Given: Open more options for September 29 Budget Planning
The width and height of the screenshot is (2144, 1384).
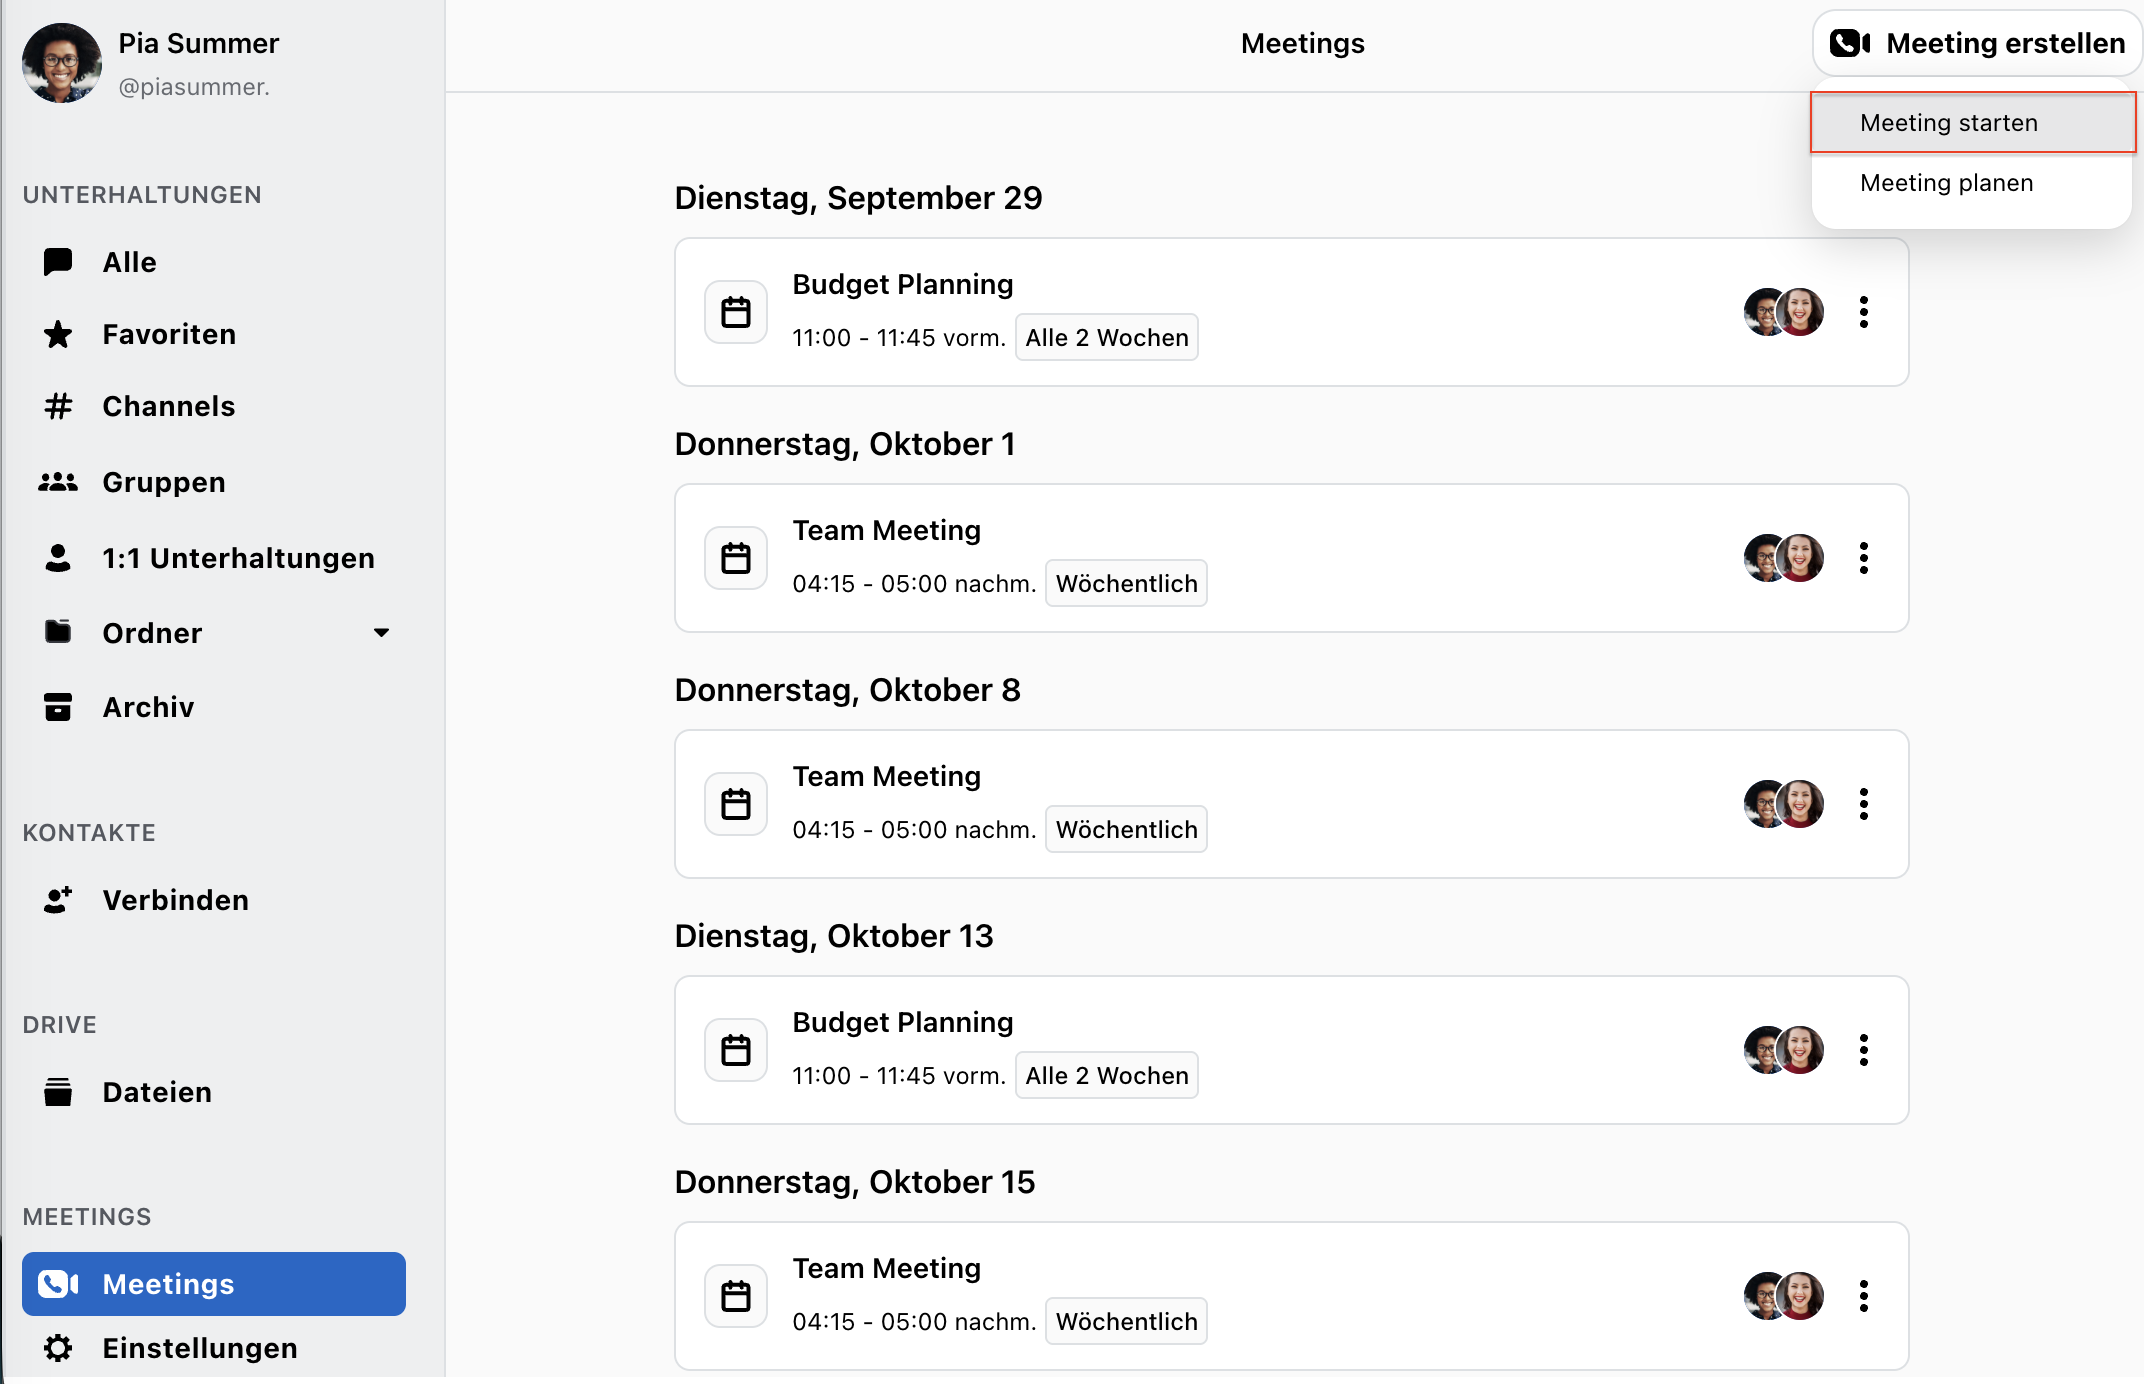Looking at the screenshot, I should (1864, 312).
